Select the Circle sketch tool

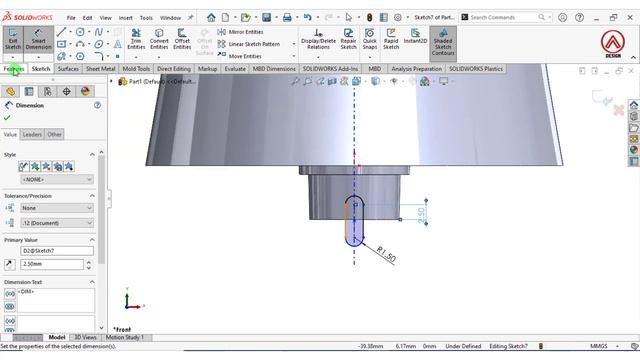point(80,32)
